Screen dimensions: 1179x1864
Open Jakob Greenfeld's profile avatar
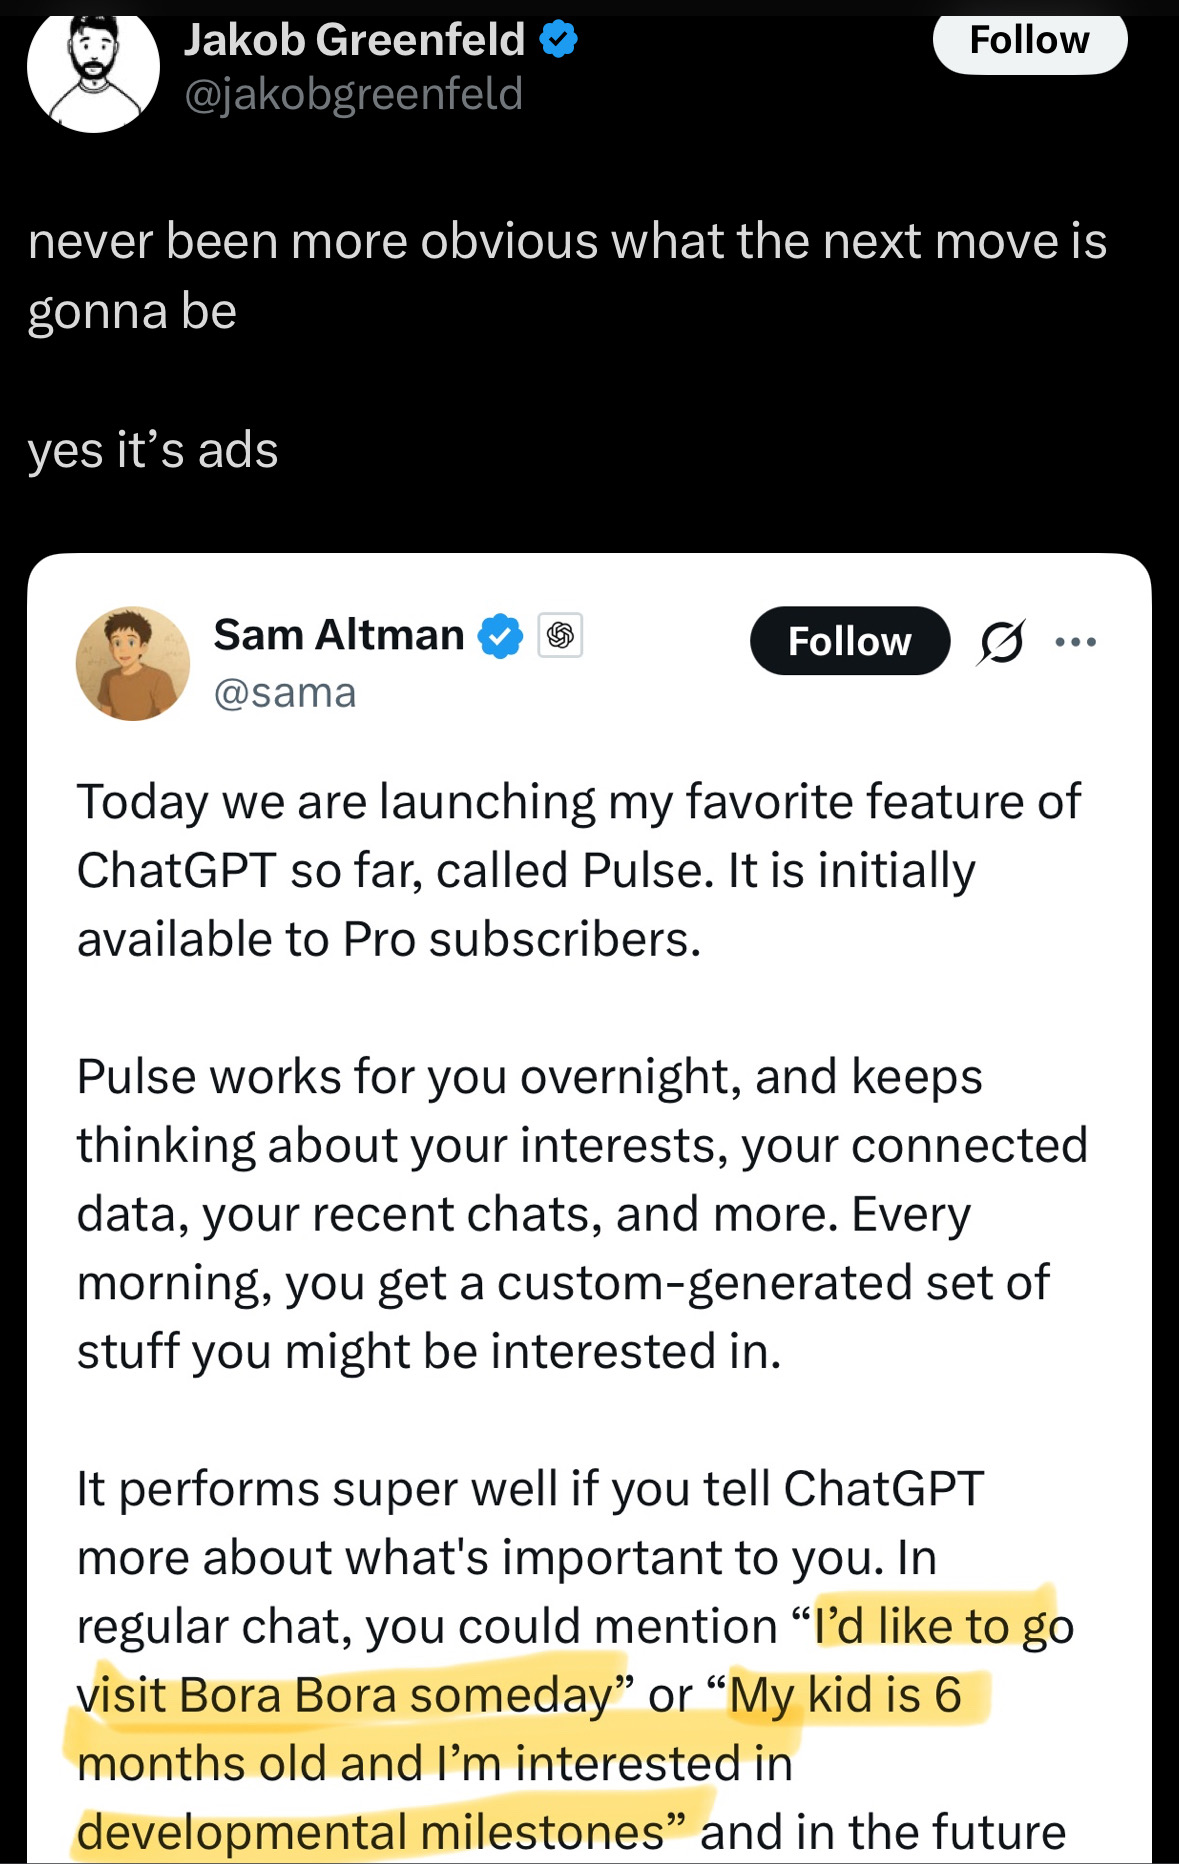coord(93,68)
